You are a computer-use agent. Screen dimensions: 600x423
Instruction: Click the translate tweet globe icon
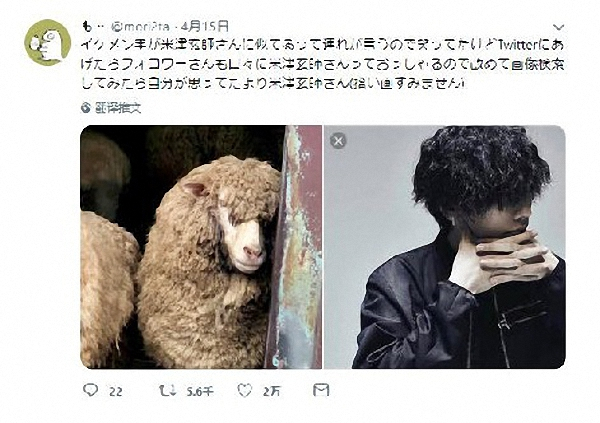(x=86, y=108)
